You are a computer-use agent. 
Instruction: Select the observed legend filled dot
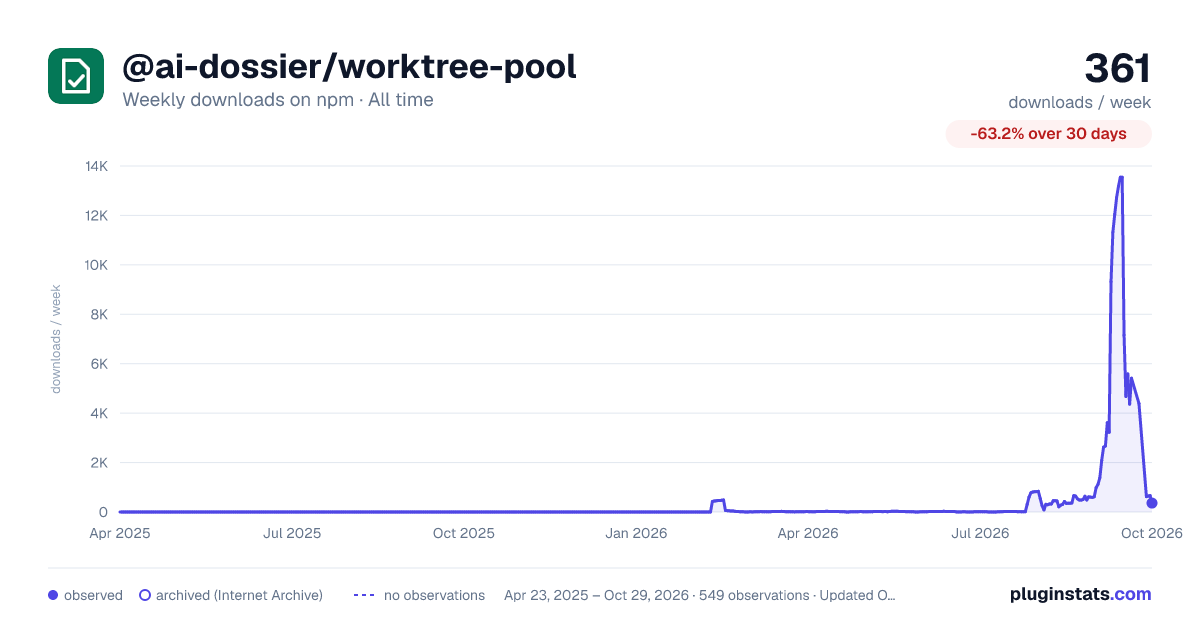(x=53, y=595)
